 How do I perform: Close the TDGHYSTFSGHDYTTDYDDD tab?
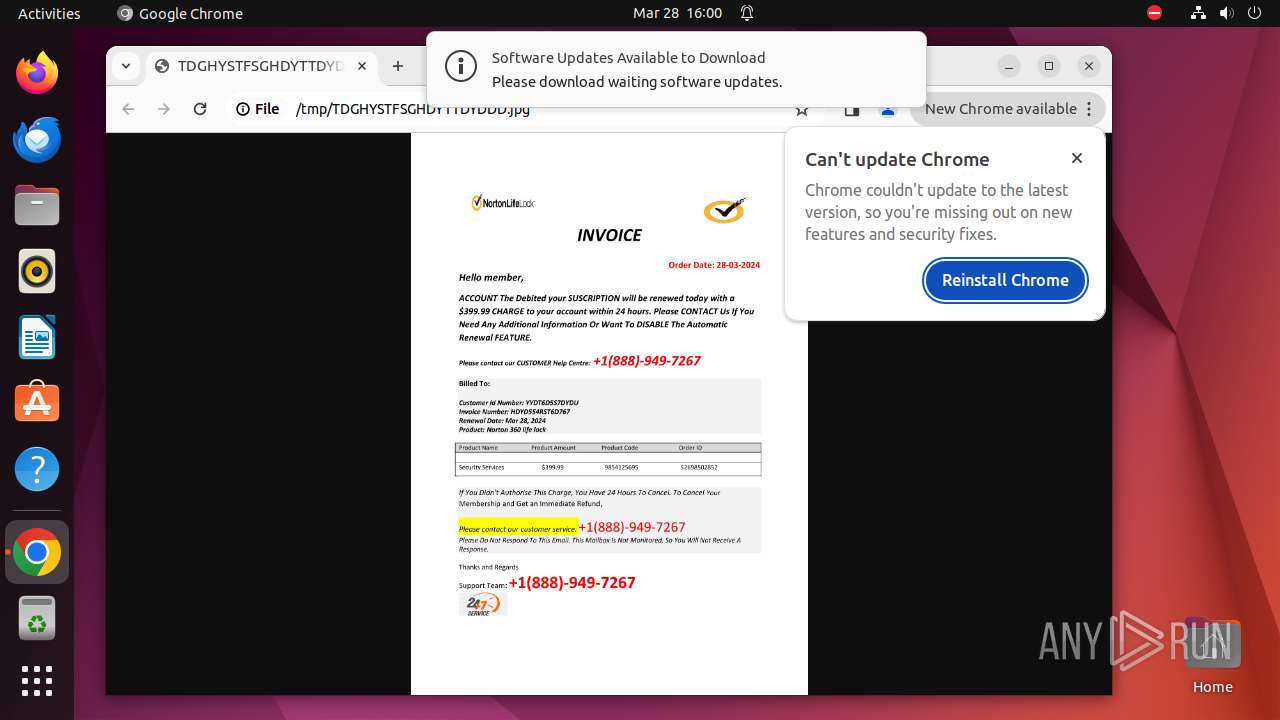(362, 66)
